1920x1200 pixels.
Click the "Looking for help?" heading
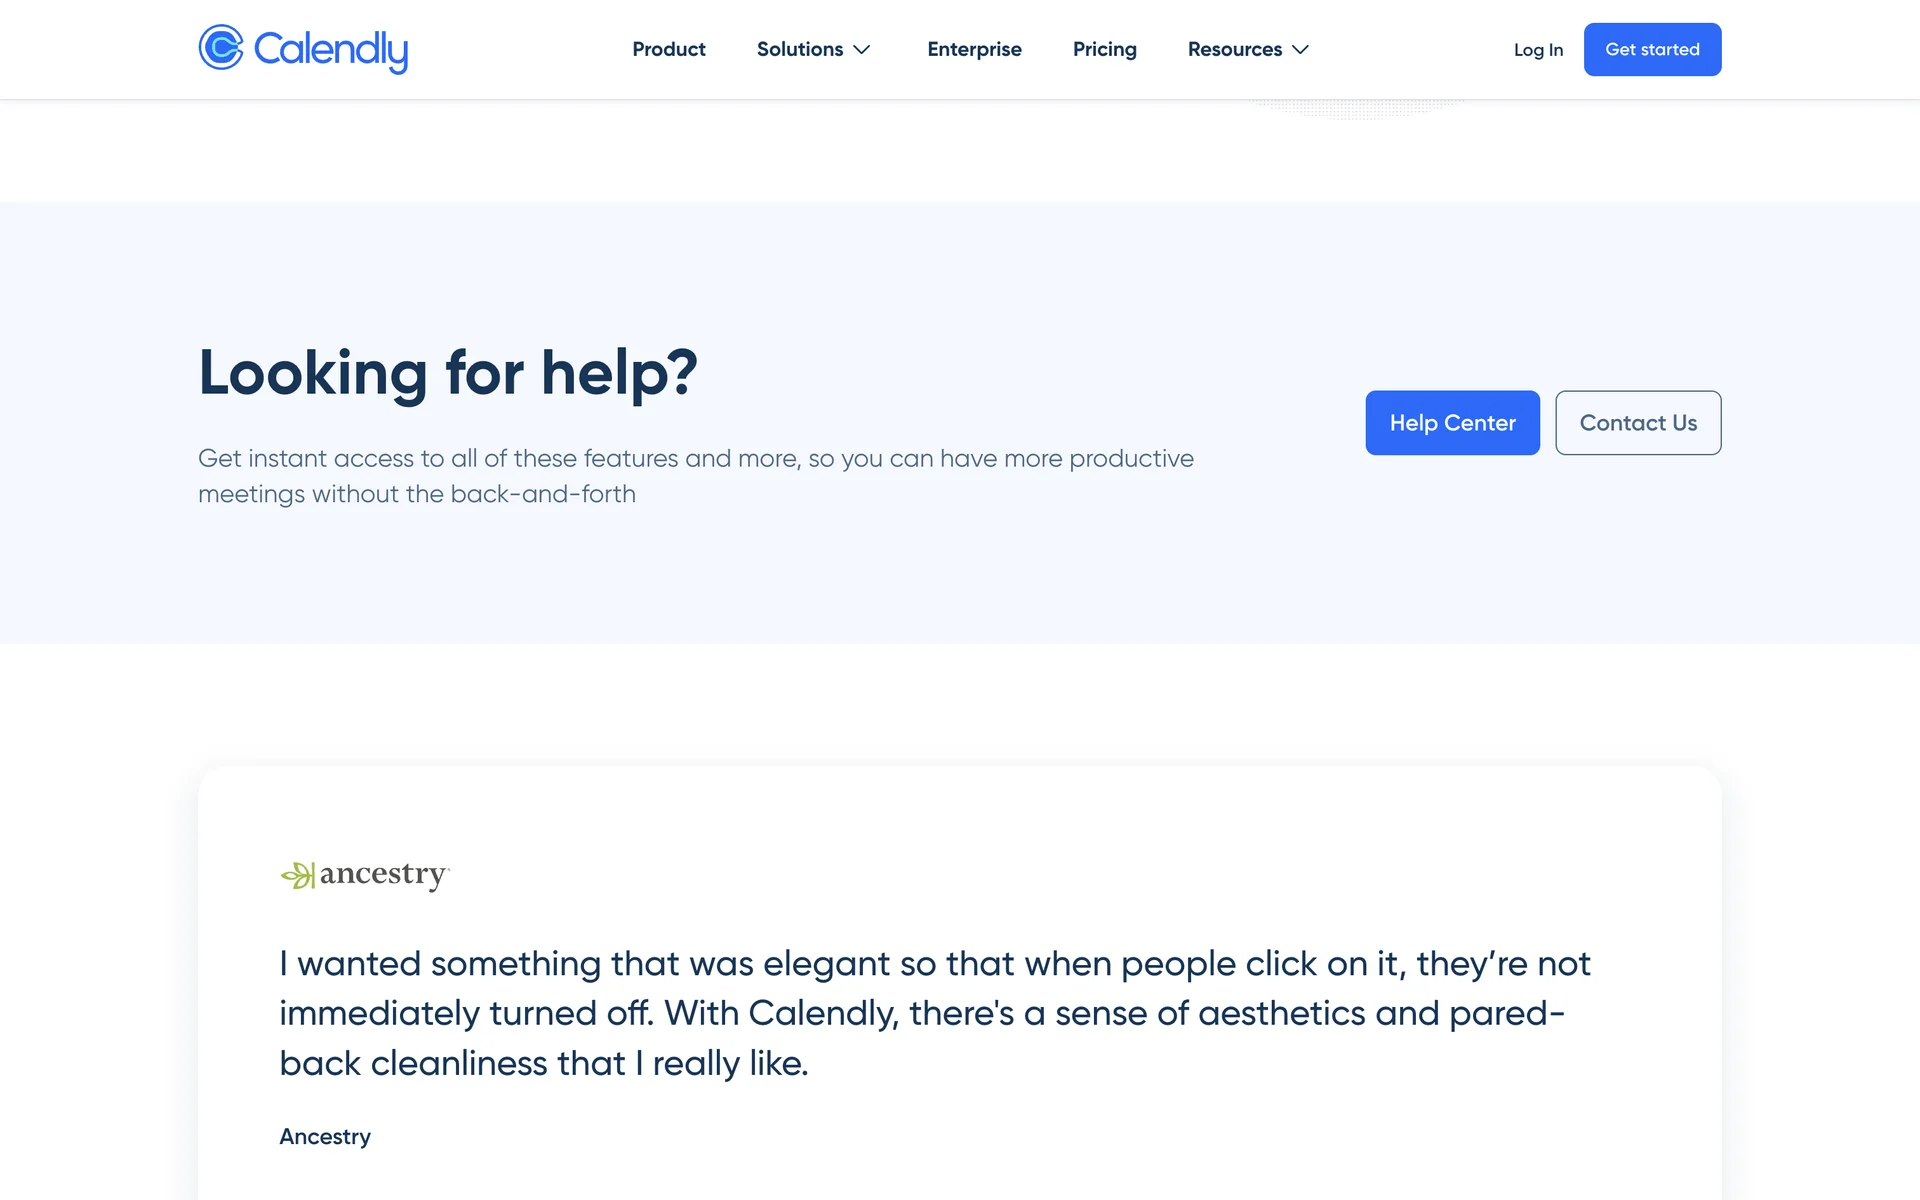(x=448, y=373)
